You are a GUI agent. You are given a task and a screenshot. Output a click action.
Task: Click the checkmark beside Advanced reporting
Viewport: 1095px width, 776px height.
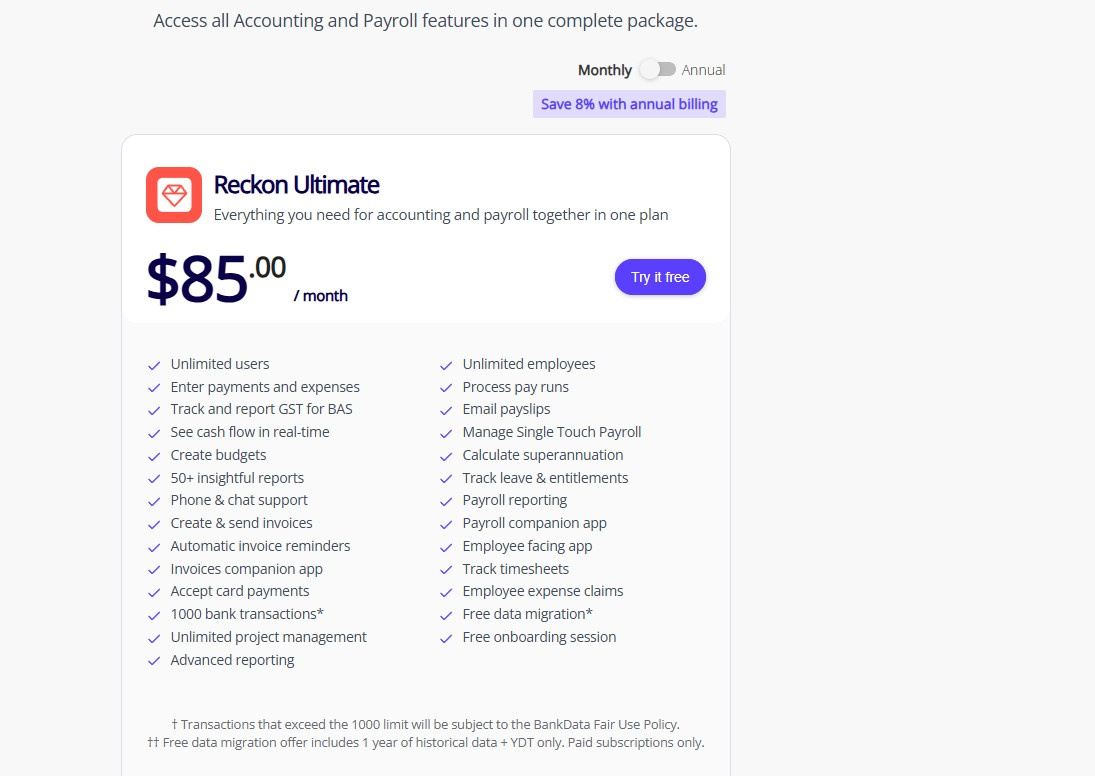[154, 660]
